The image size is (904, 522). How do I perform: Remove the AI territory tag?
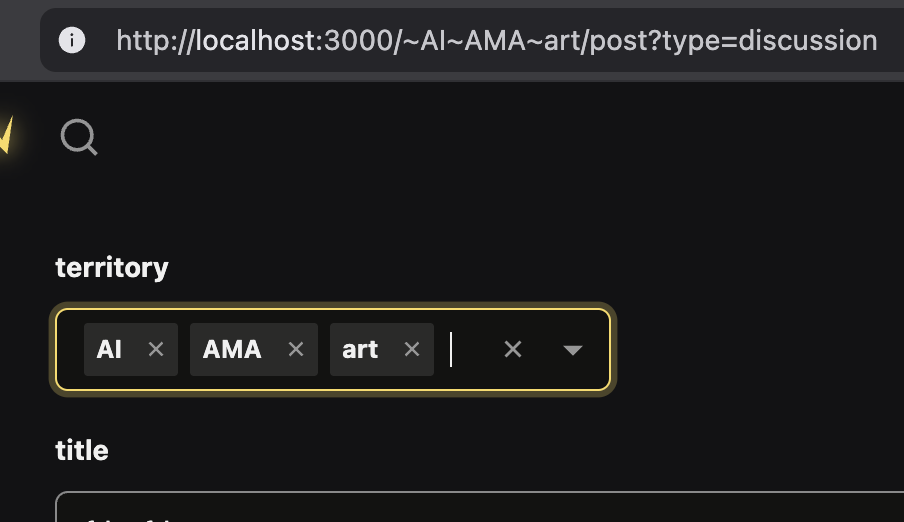tap(156, 349)
